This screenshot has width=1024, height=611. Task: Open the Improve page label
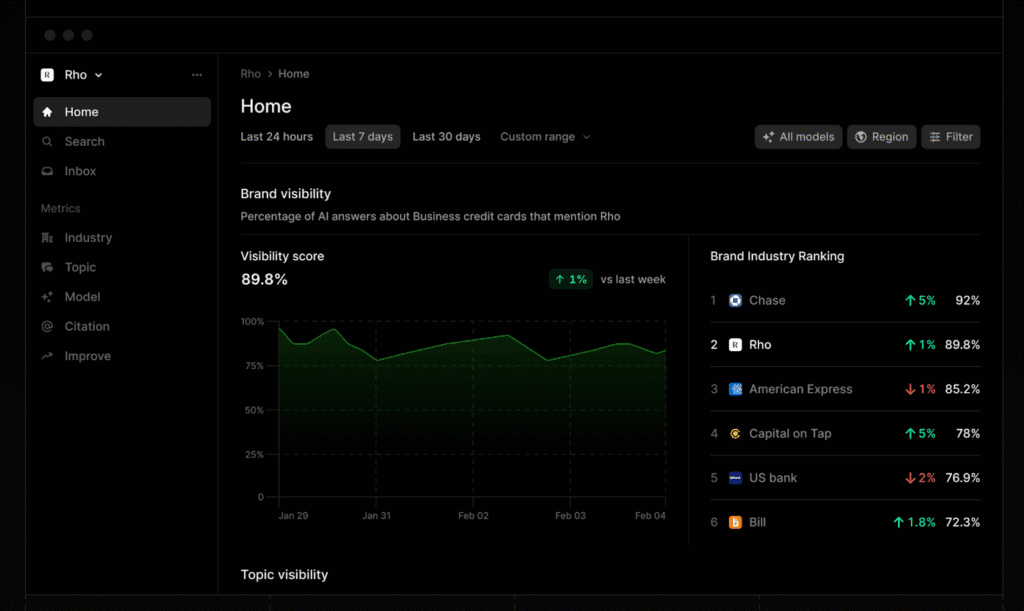click(88, 356)
